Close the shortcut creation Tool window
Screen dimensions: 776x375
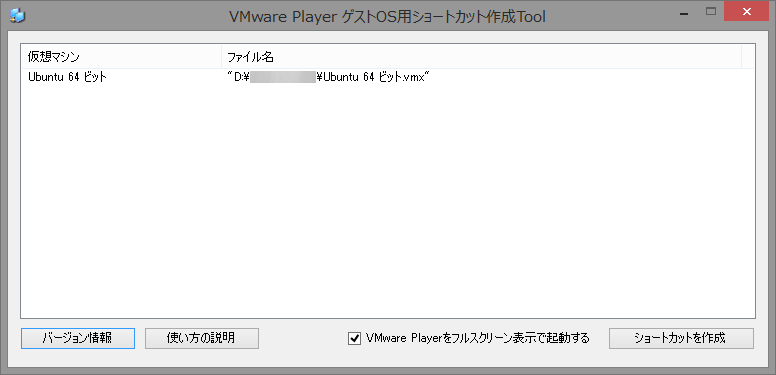click(x=746, y=11)
